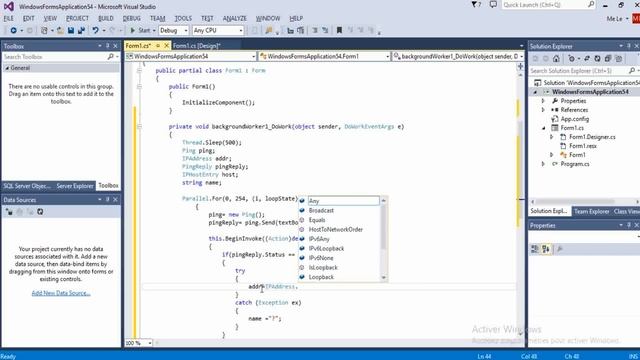Screen dimensions: 640x360
Task: Click the Home icon in Solution Explorer
Action: click(x=556, y=59)
